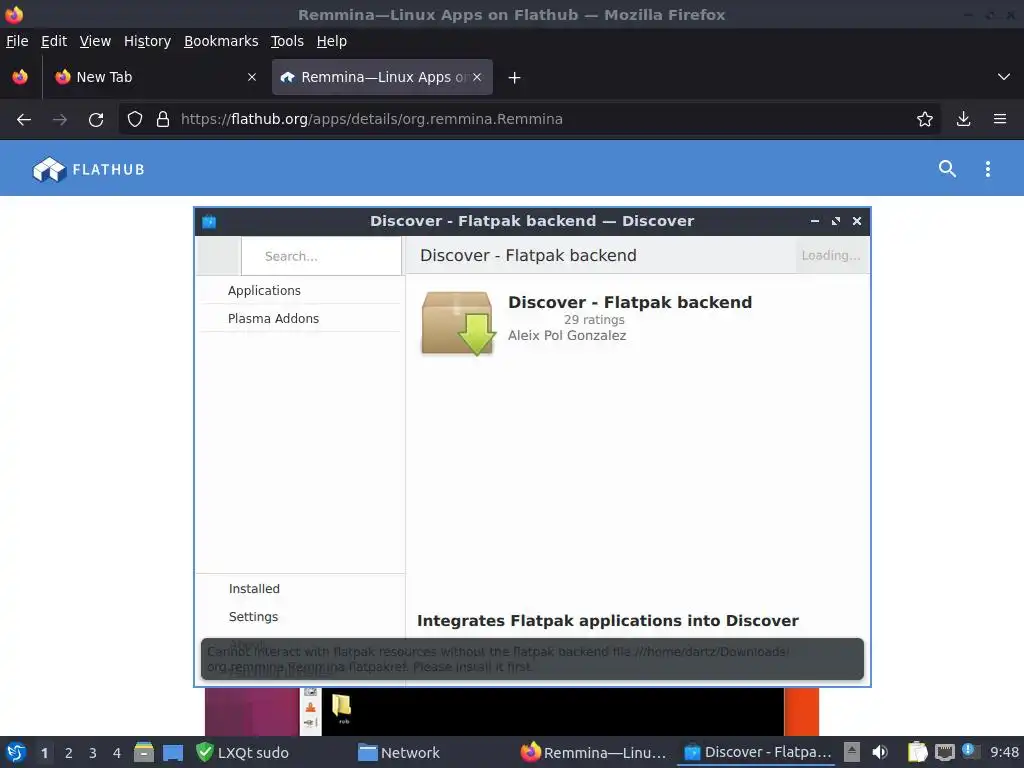Click the dark flatpak backend error notification
Viewport: 1024px width, 768px height.
click(532, 659)
